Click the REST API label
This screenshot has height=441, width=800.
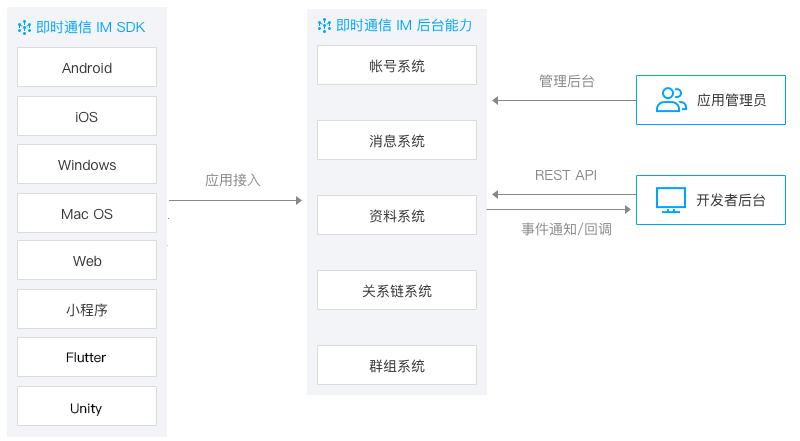point(566,175)
